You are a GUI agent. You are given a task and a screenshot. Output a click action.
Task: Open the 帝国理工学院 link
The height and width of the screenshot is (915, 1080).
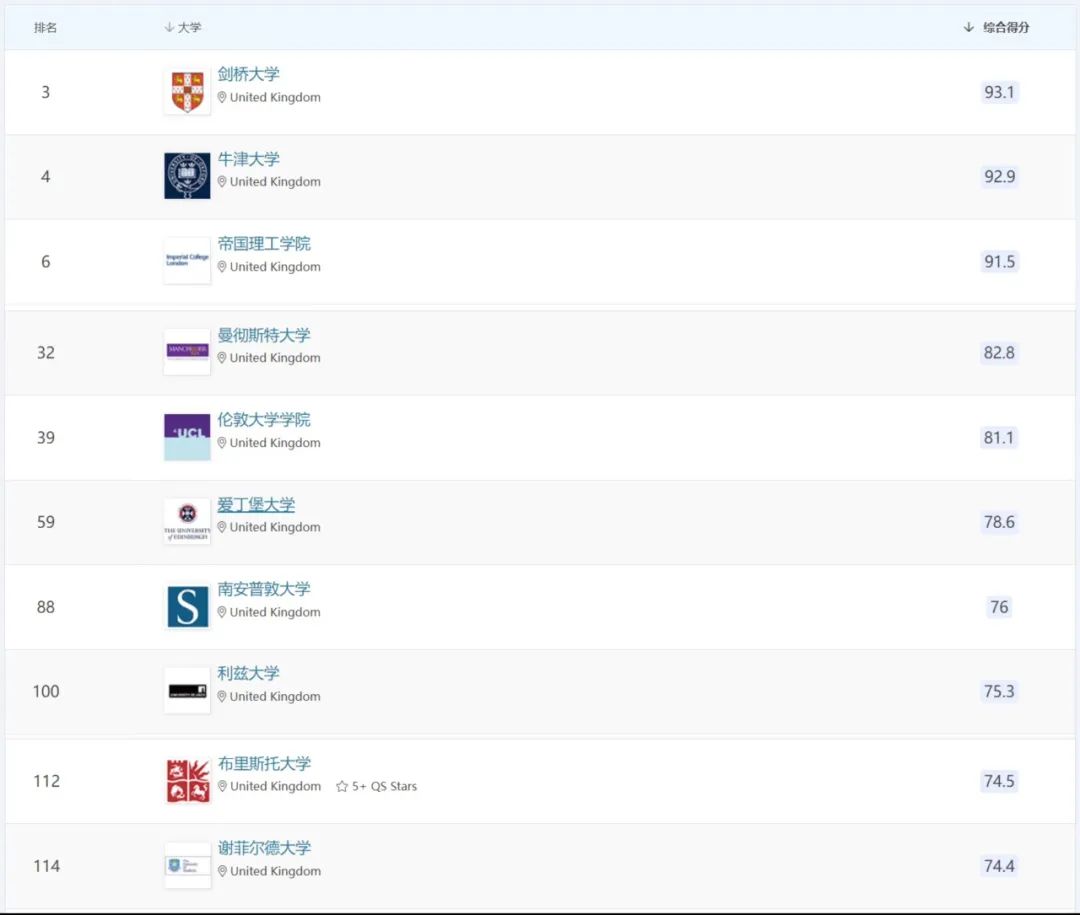click(x=264, y=243)
